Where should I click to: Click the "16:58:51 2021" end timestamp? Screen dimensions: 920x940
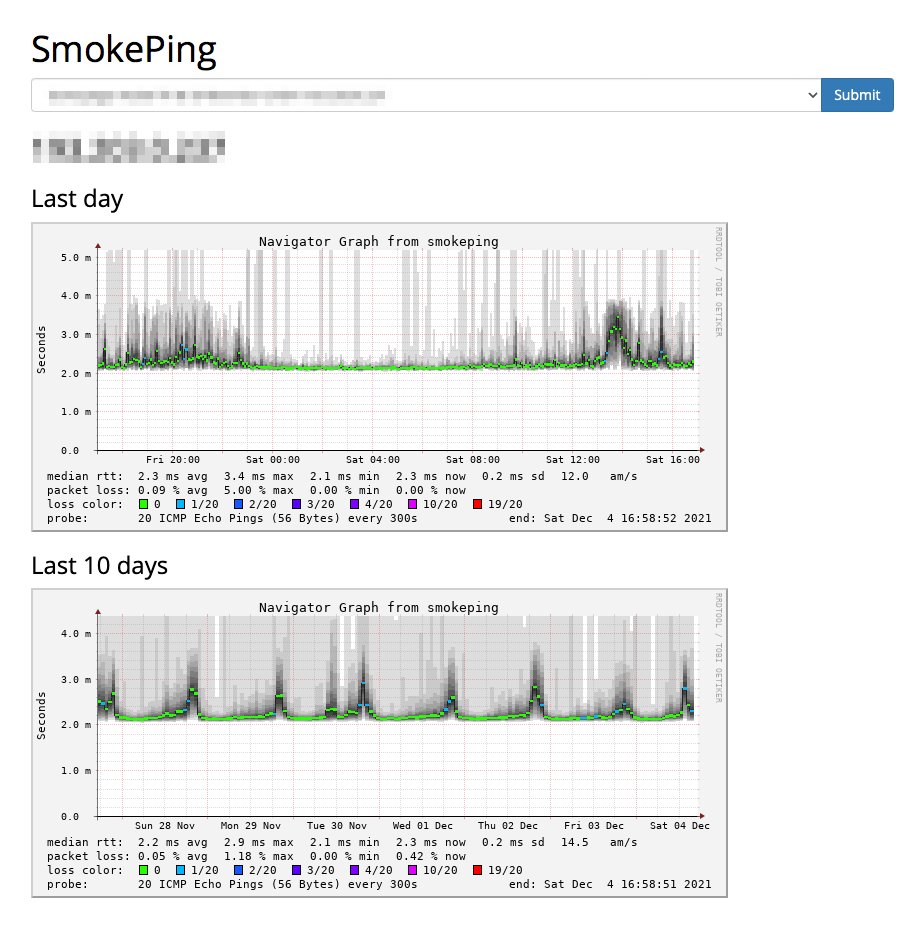click(x=666, y=884)
